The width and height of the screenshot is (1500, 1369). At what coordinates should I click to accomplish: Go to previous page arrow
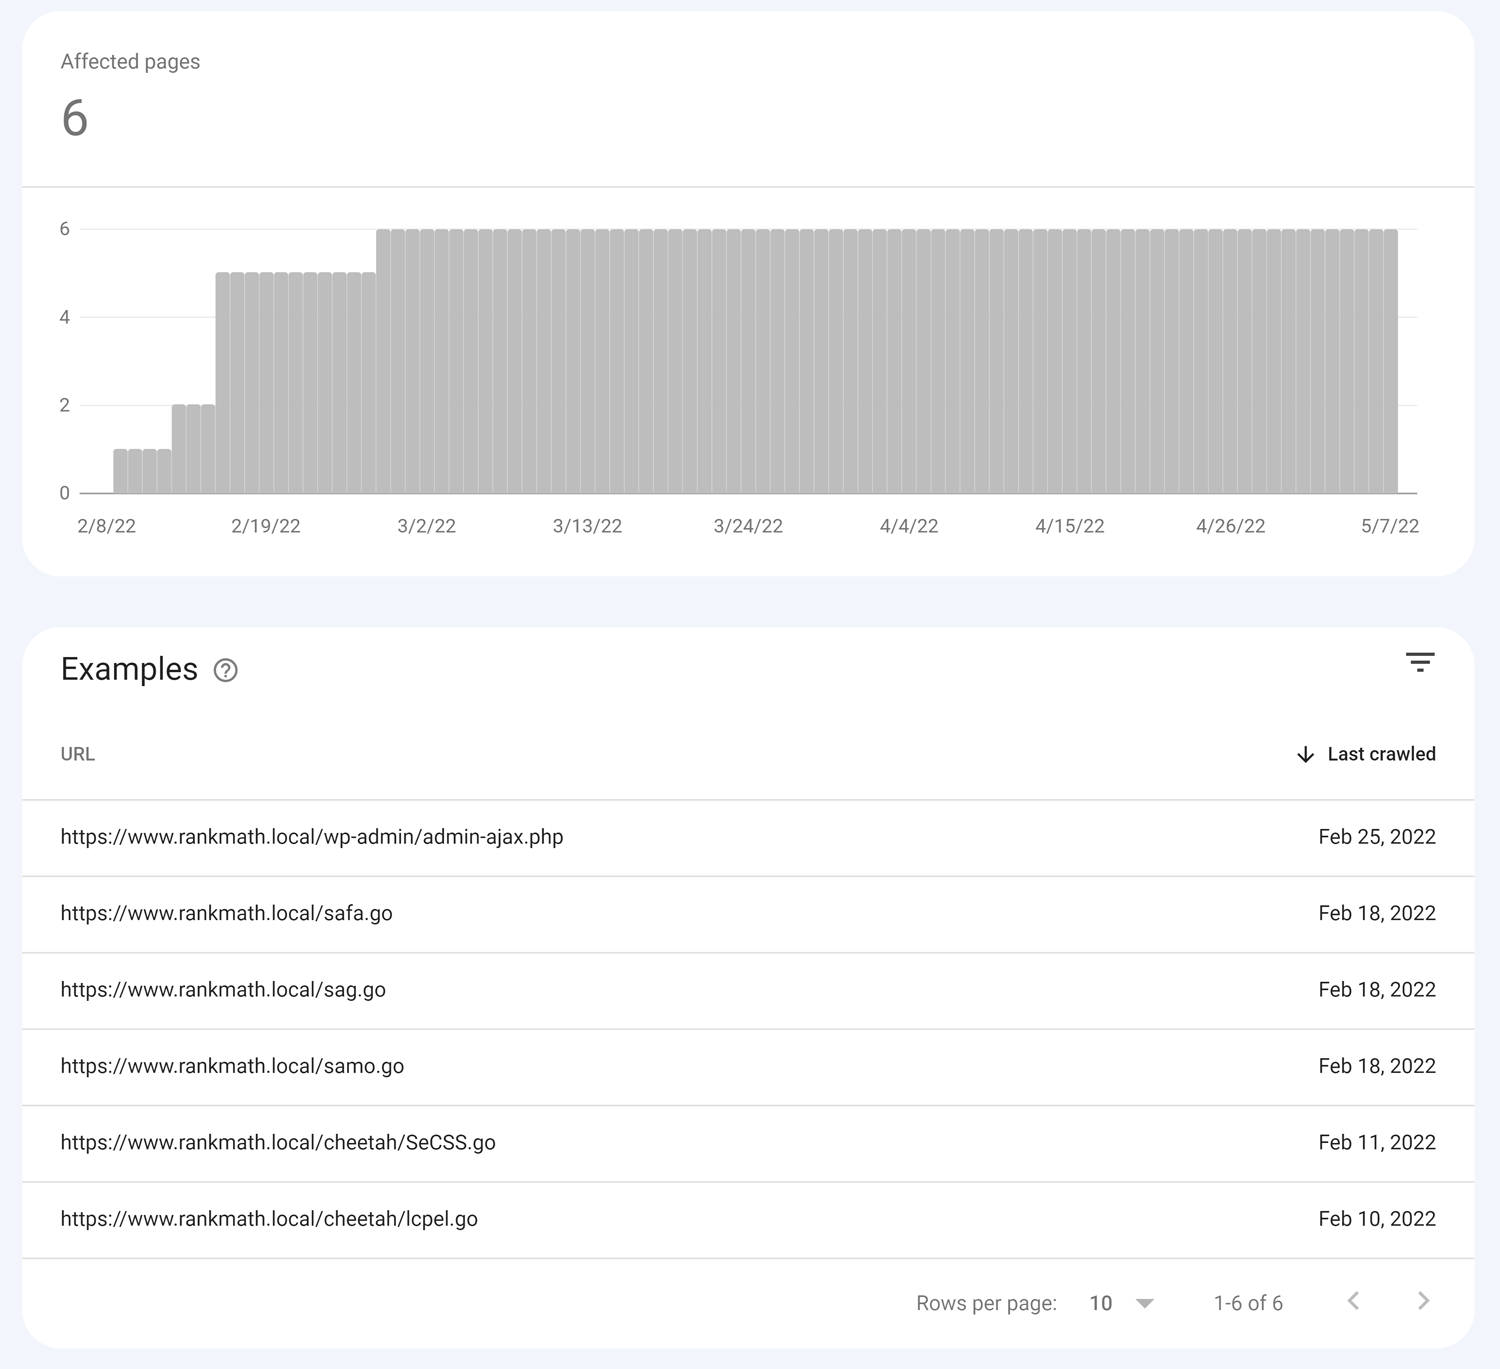point(1353,1301)
